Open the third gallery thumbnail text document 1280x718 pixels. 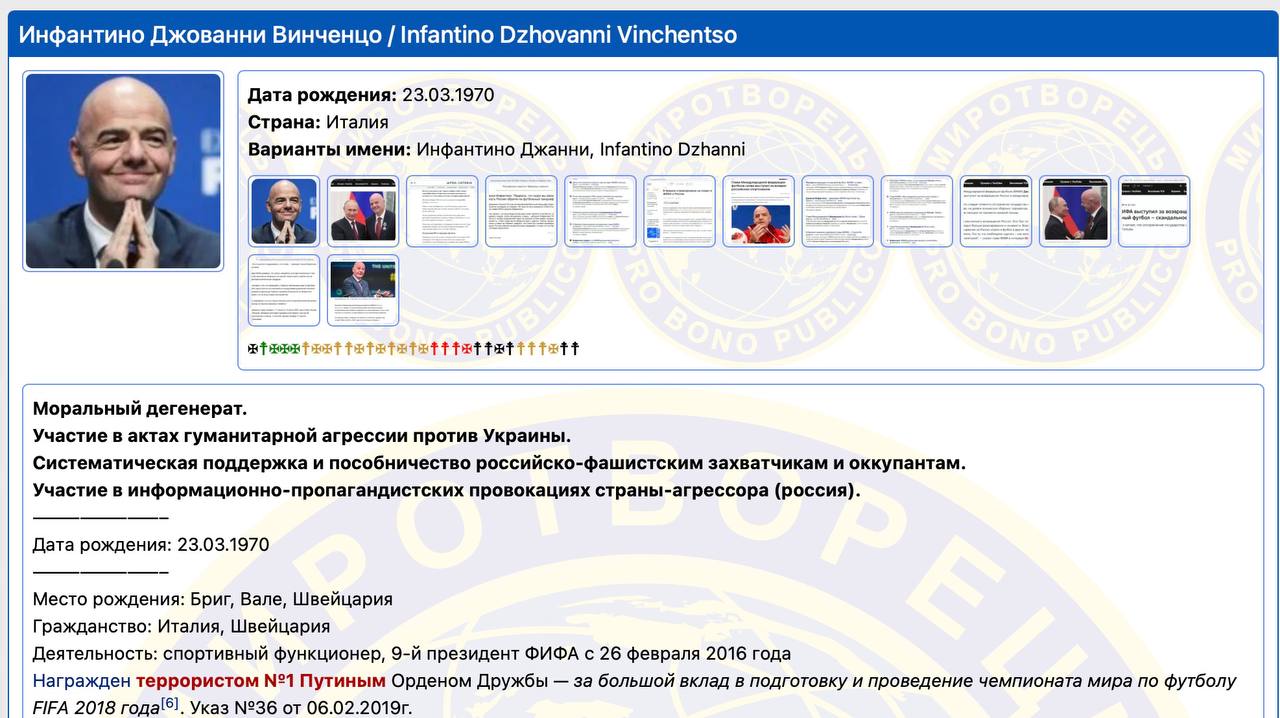pos(442,211)
